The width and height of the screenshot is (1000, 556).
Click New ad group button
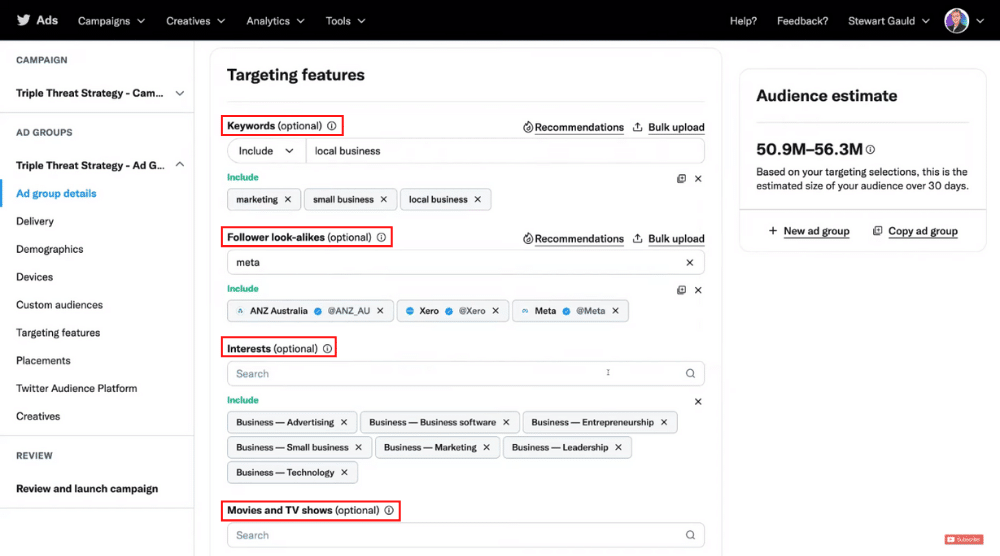pyautogui.click(x=809, y=231)
